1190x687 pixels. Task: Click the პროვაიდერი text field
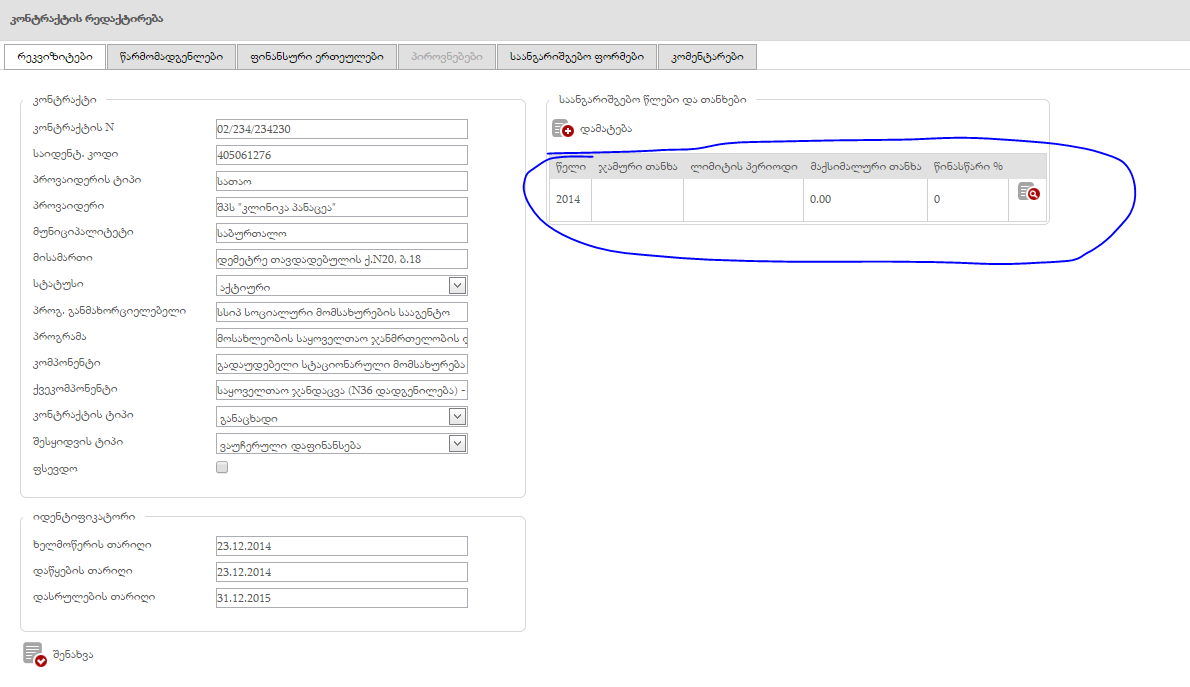[341, 207]
